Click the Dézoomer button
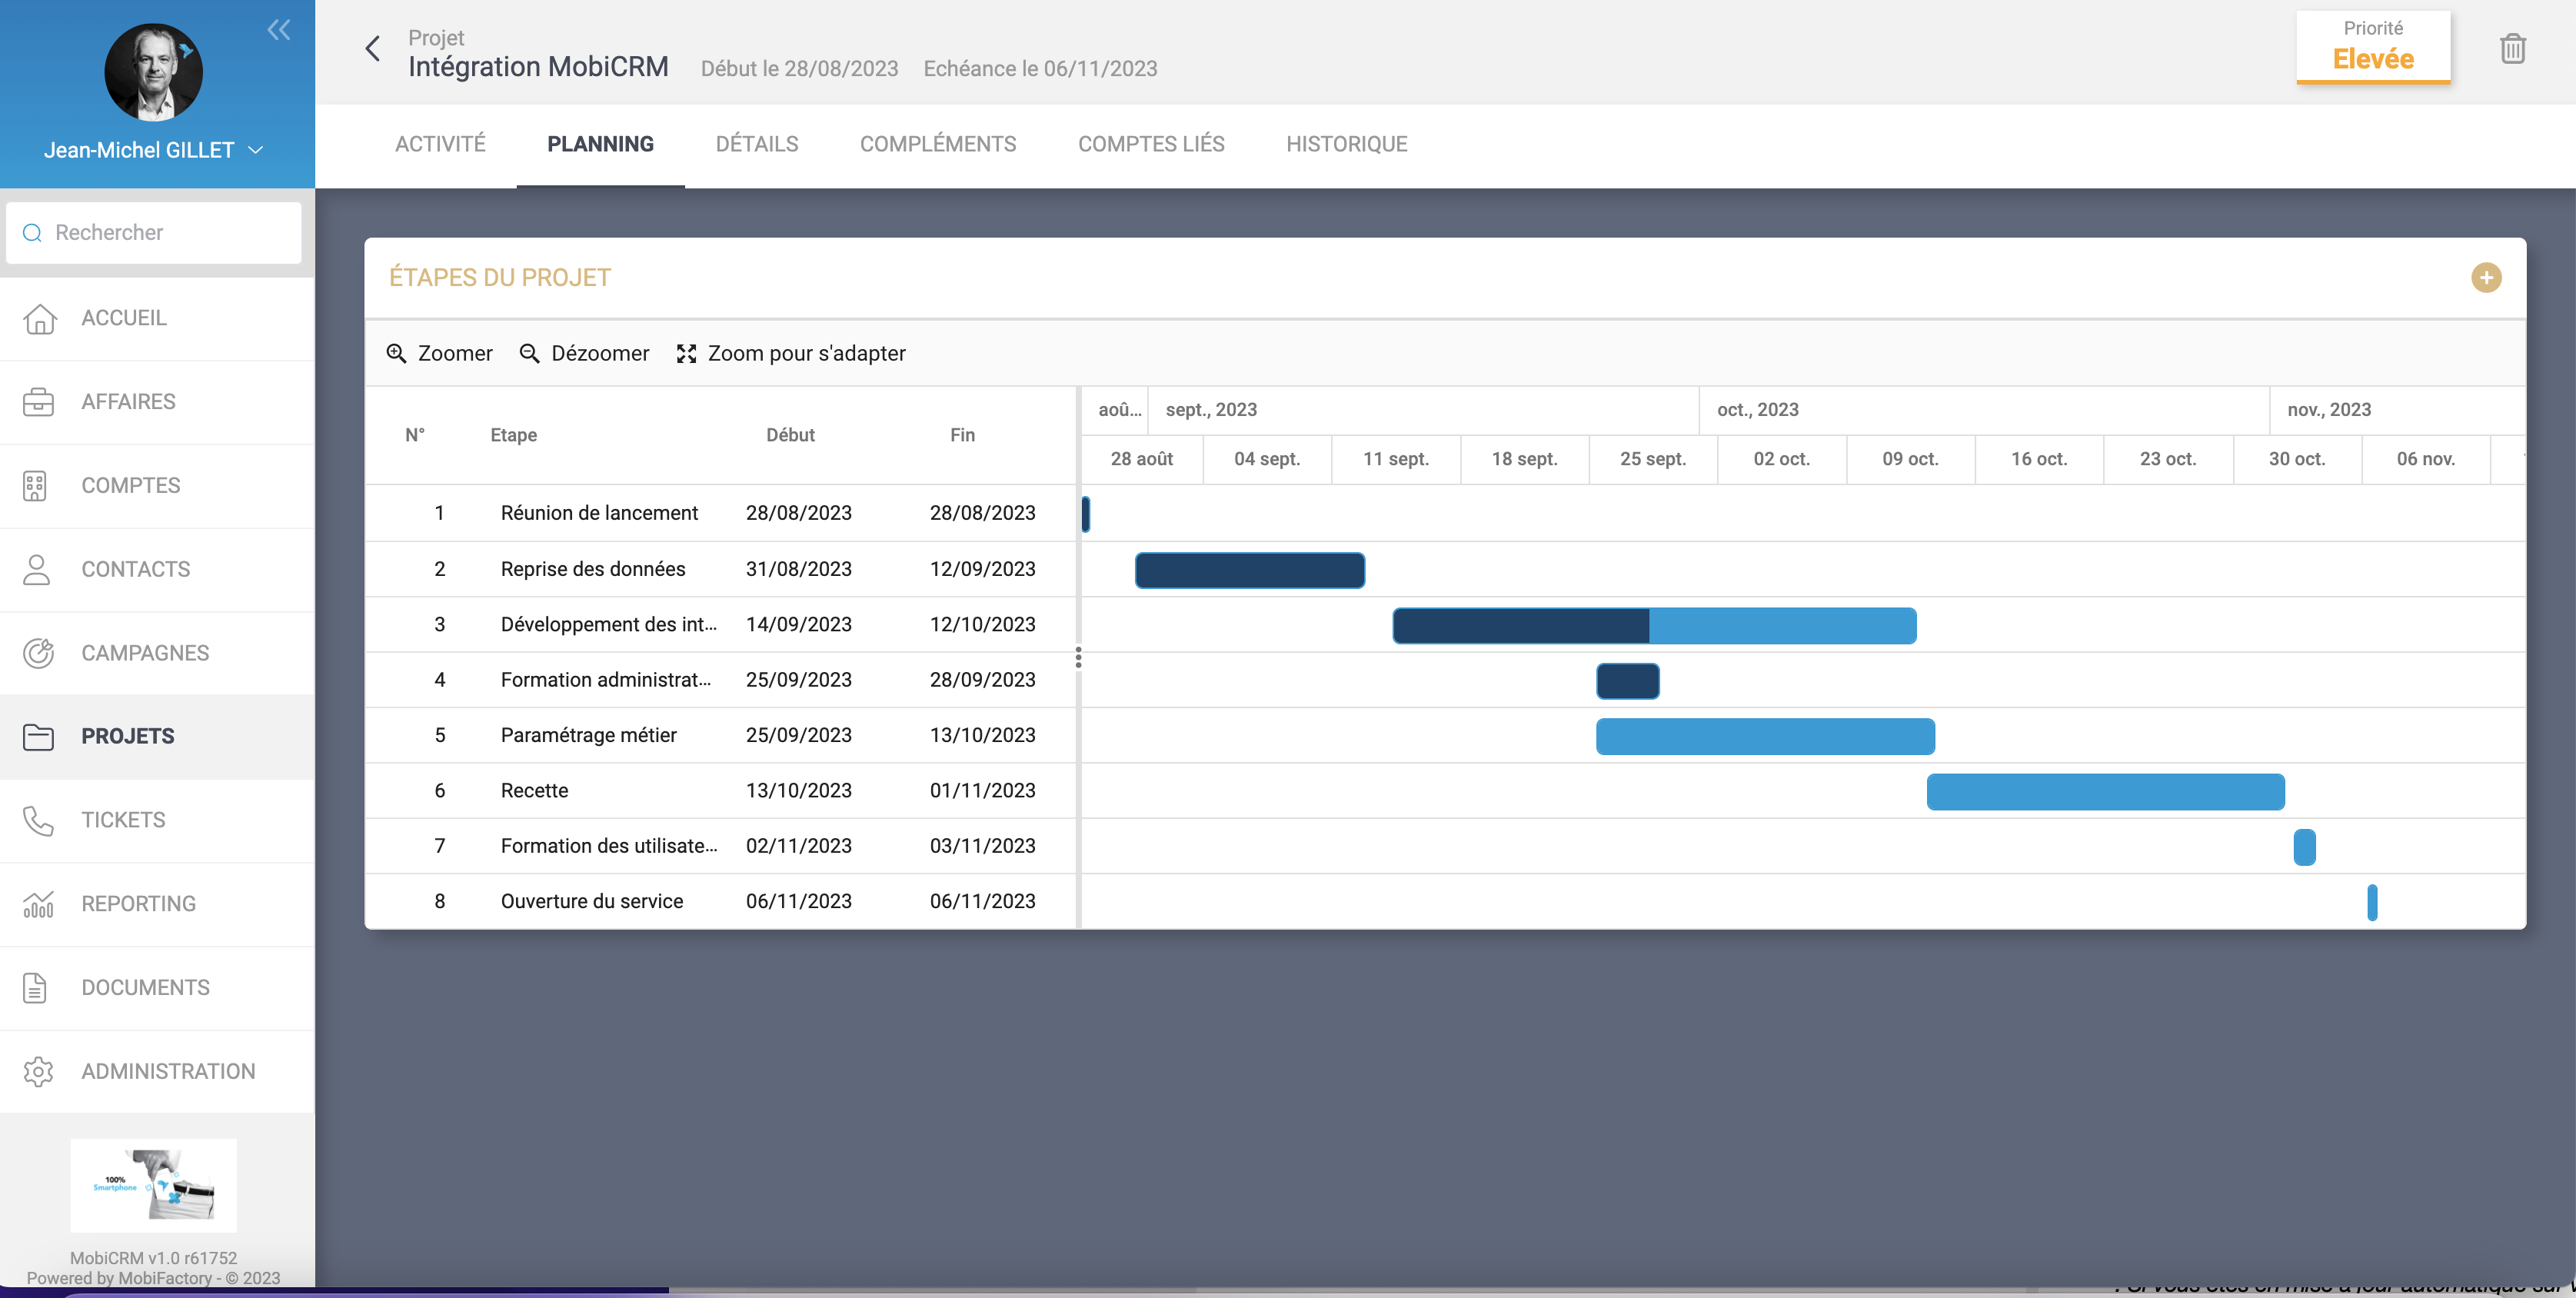The width and height of the screenshot is (2576, 1298). 584,353
